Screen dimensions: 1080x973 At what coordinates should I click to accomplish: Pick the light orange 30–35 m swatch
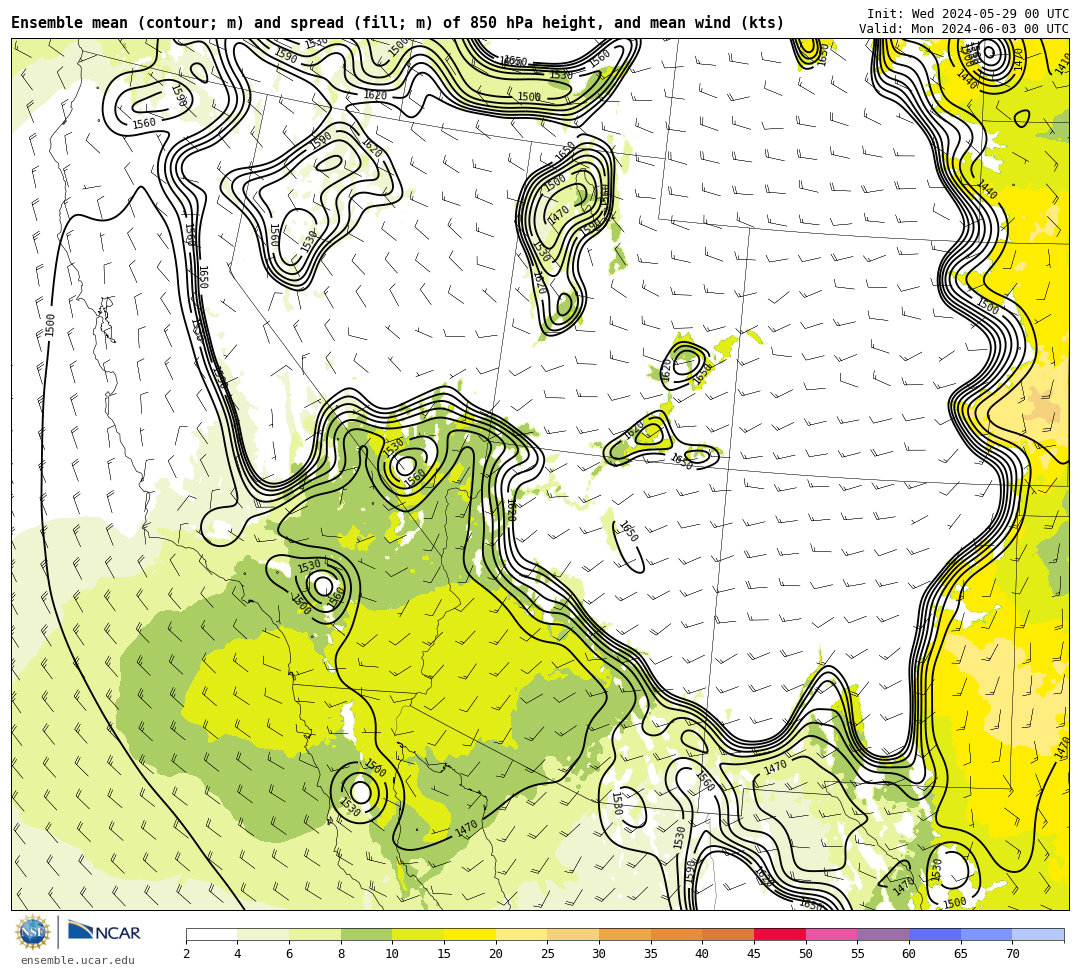tap(625, 934)
